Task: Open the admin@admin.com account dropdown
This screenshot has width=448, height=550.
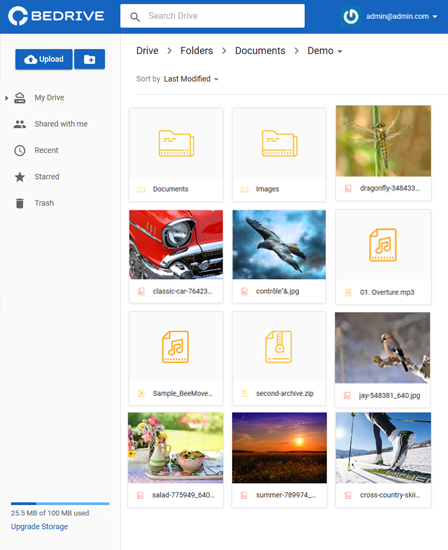Action: [x=402, y=16]
